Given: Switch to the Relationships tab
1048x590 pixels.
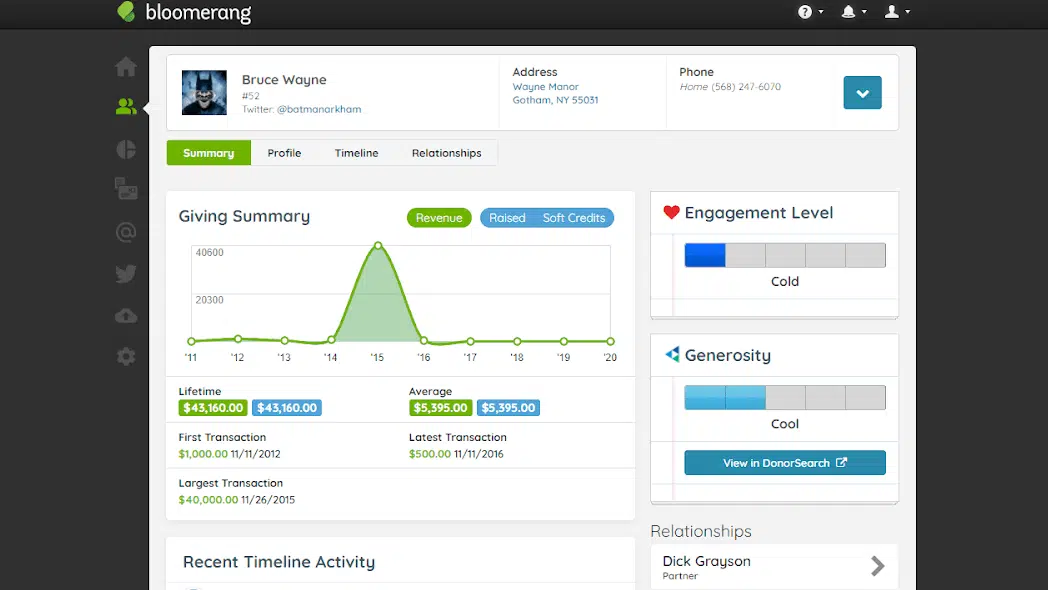Looking at the screenshot, I should point(446,153).
